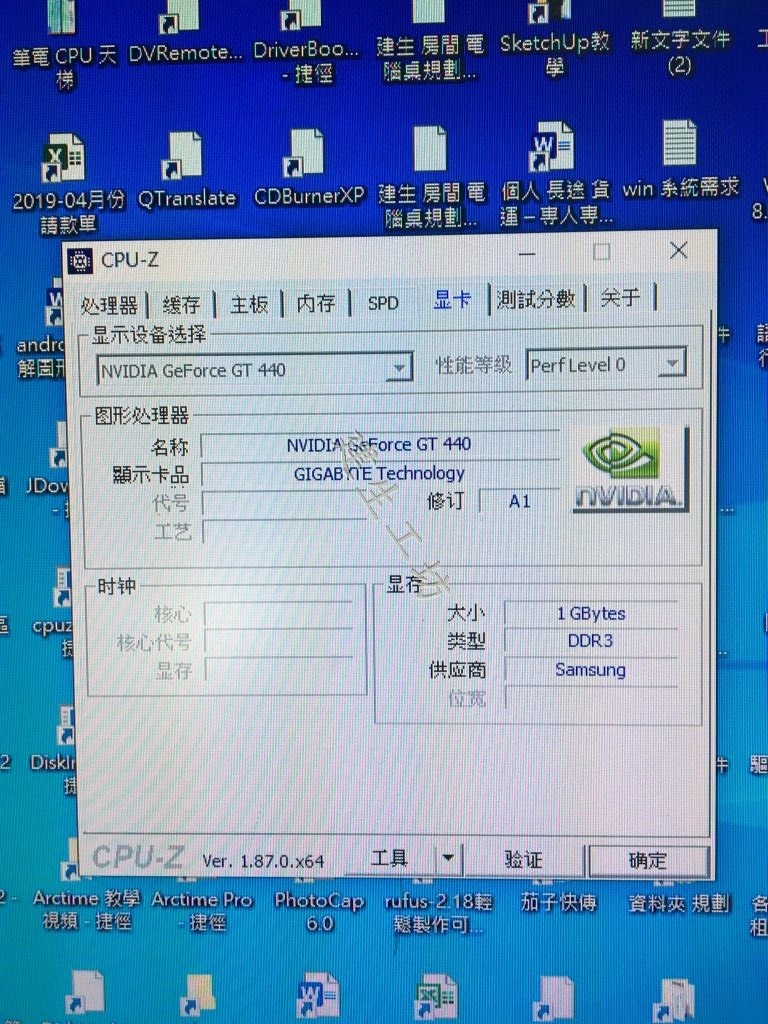
Task: Click the 修订 field showing A1
Action: pos(519,502)
